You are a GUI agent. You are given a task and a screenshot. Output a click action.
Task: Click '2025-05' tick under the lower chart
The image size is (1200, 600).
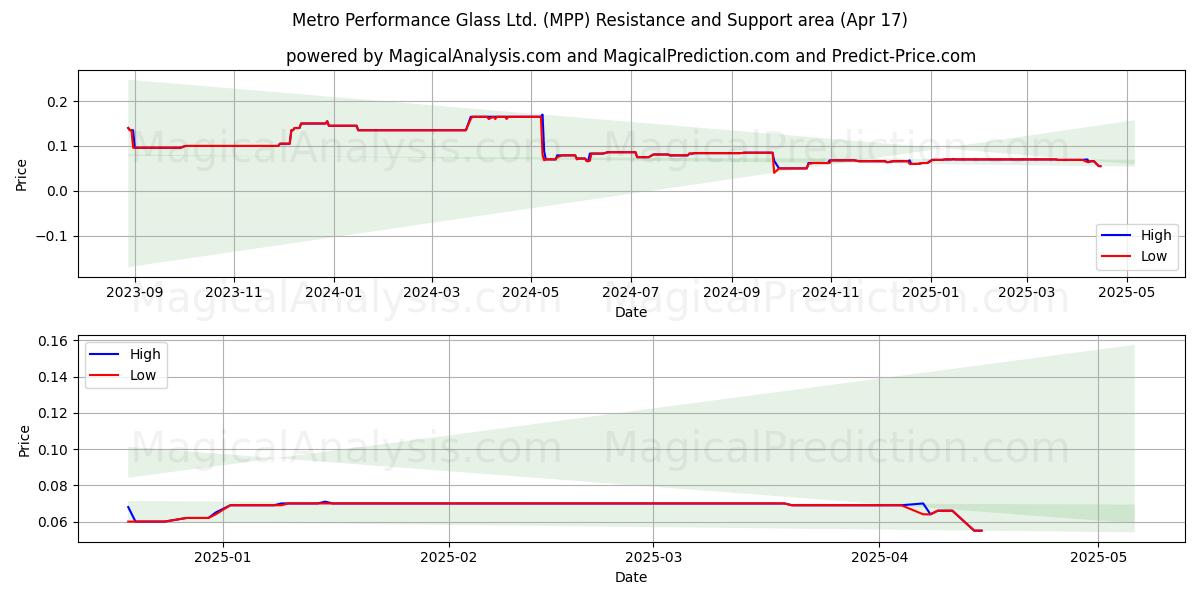click(x=1098, y=557)
